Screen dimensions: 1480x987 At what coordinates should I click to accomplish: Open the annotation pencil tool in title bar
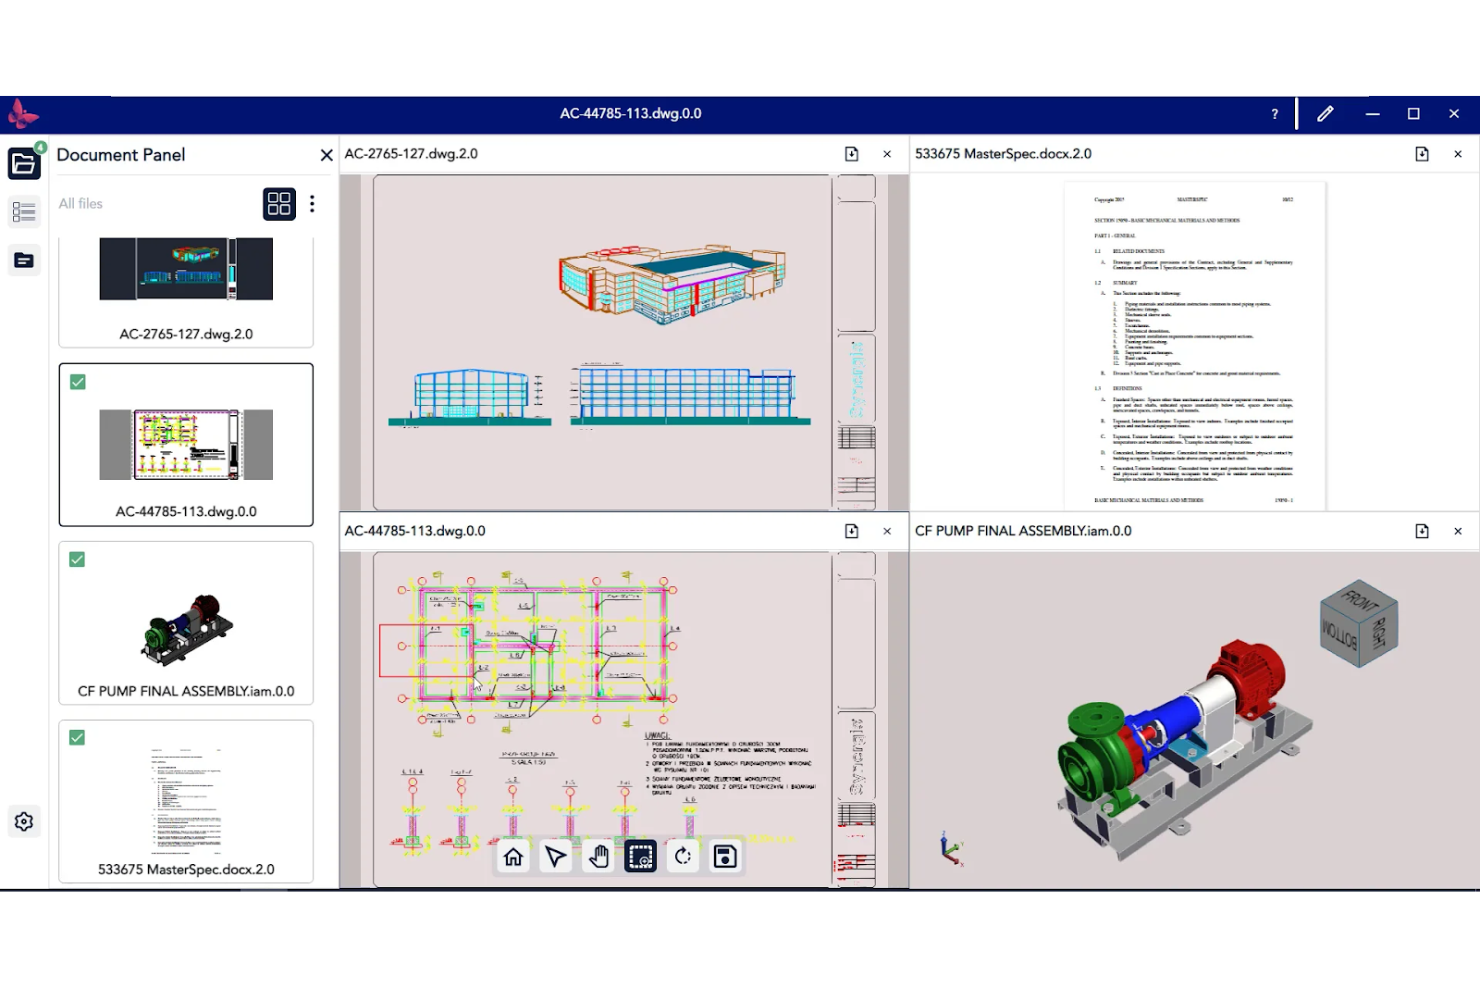pyautogui.click(x=1325, y=114)
